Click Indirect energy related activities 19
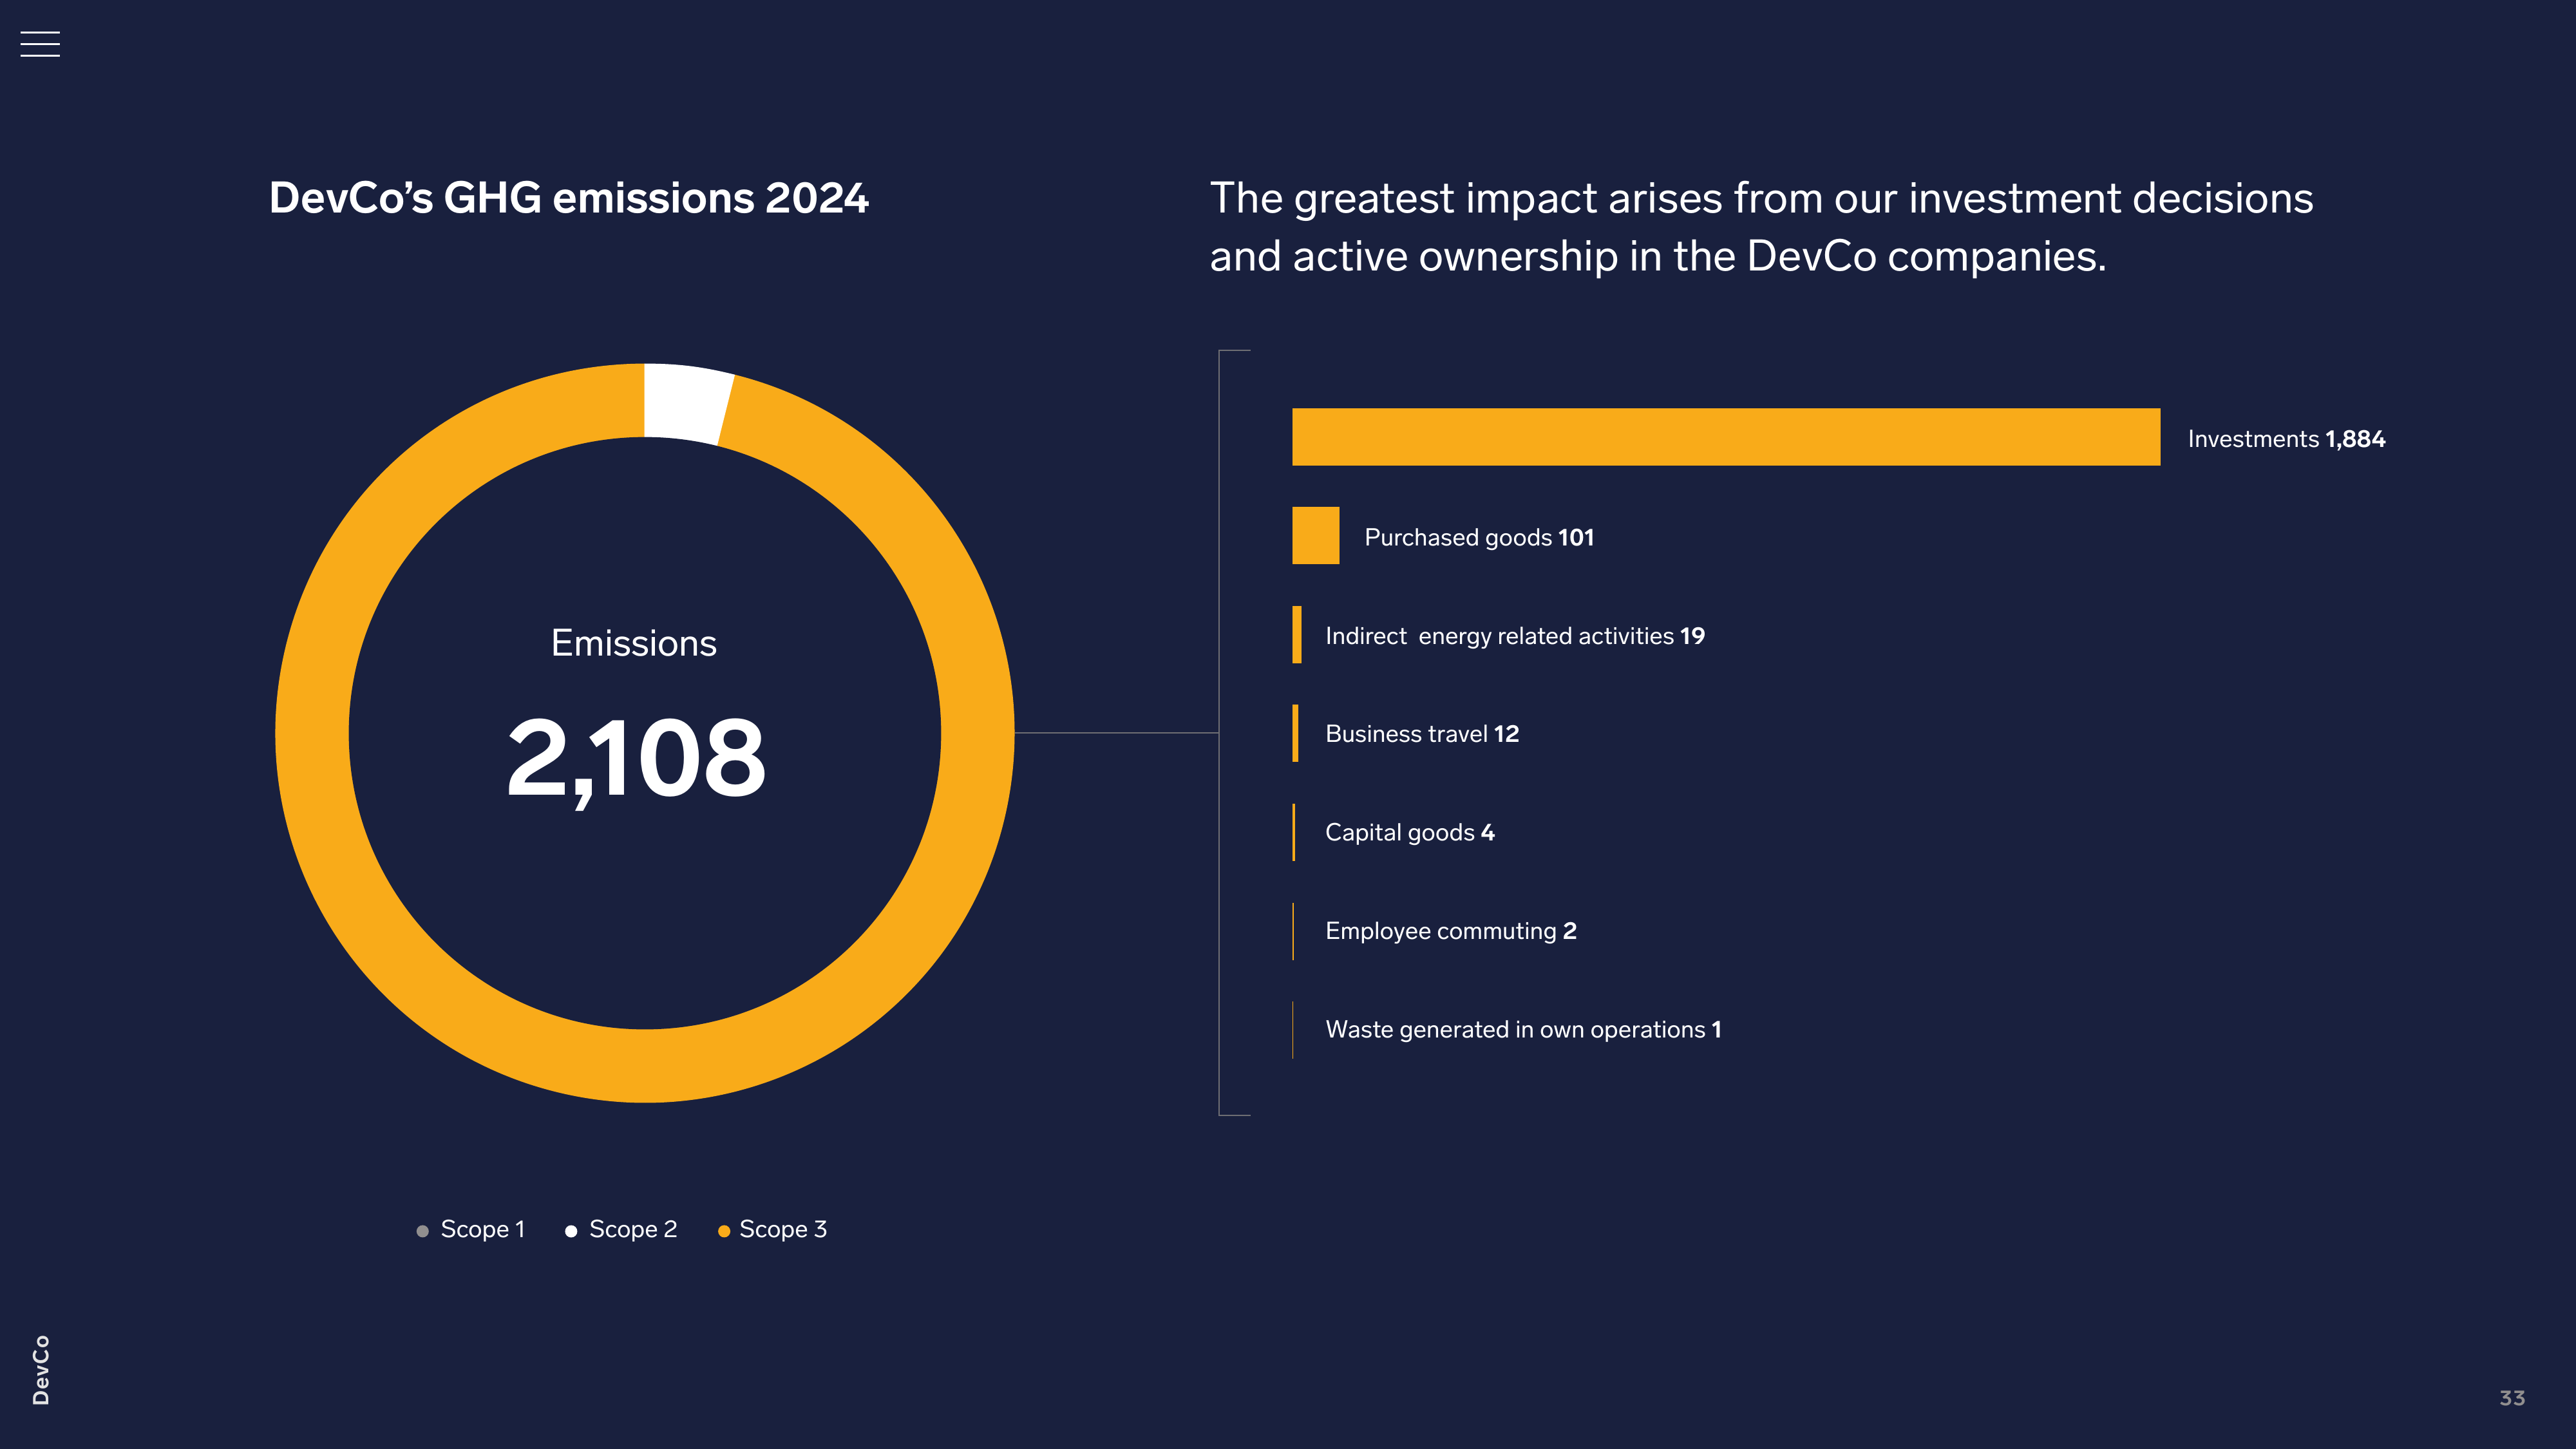Viewport: 2576px width, 1449px height. tap(1515, 636)
